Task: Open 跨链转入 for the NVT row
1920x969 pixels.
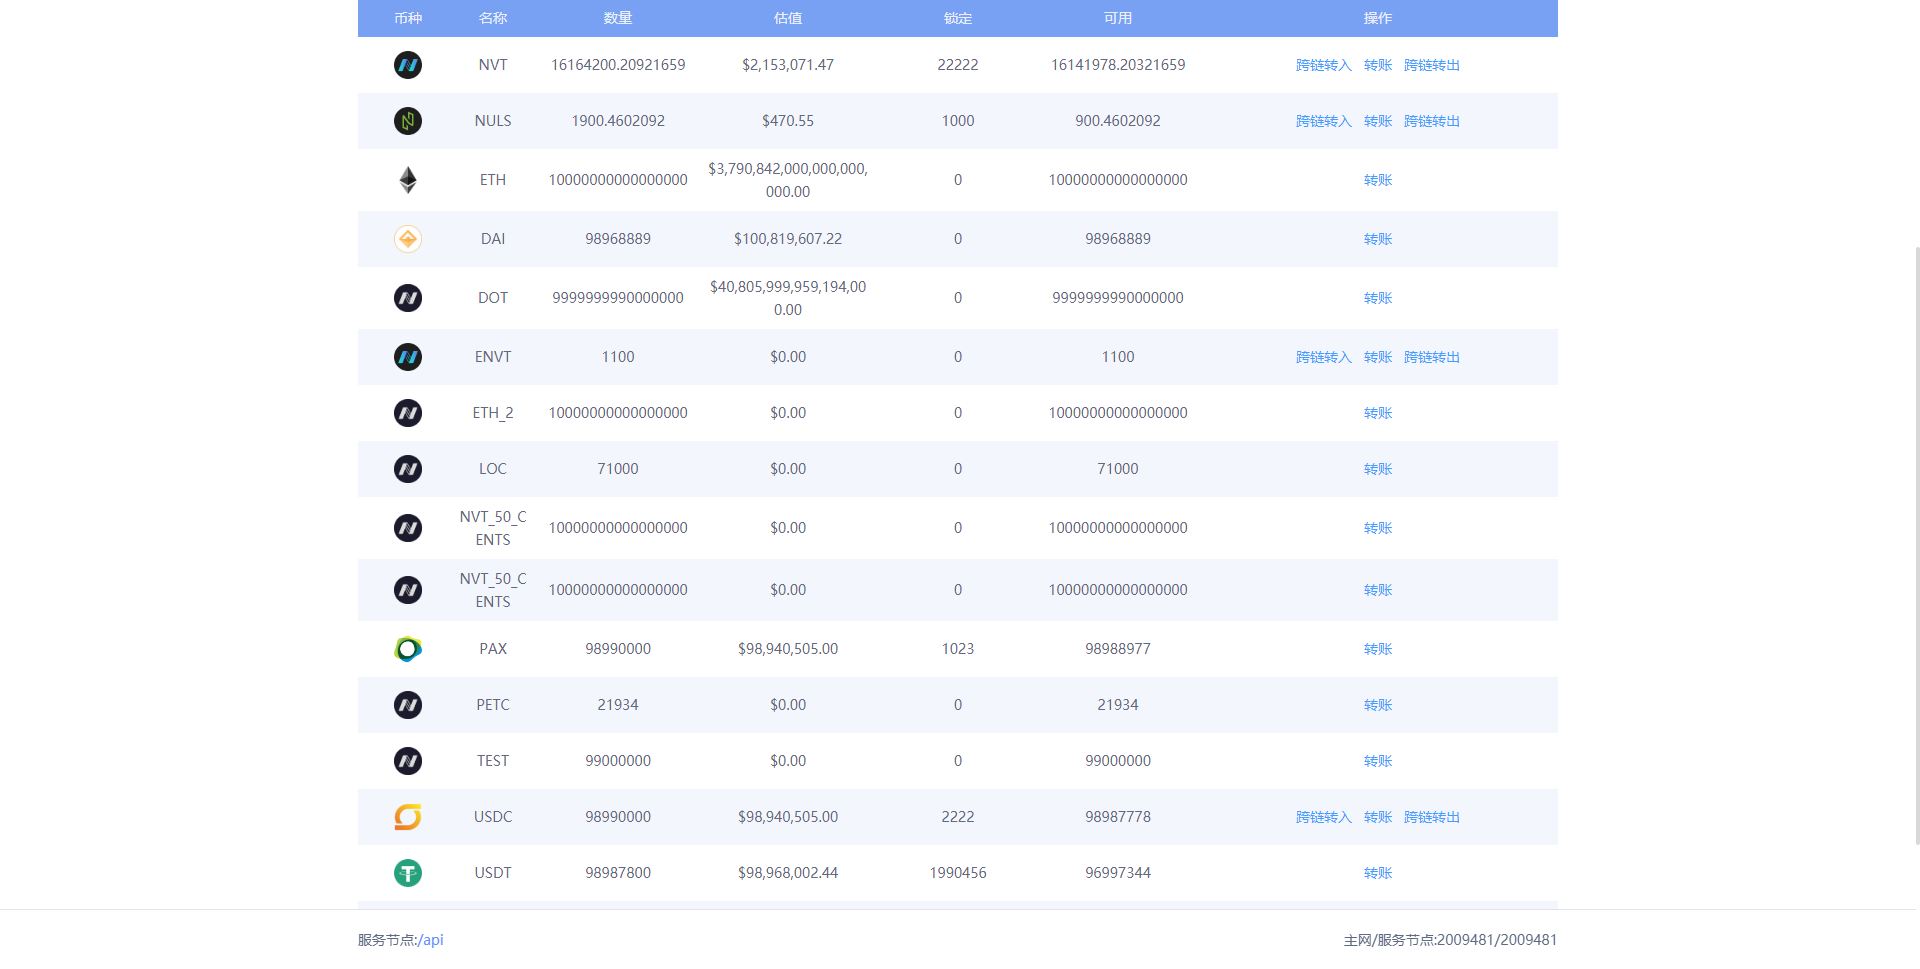Action: point(1323,65)
